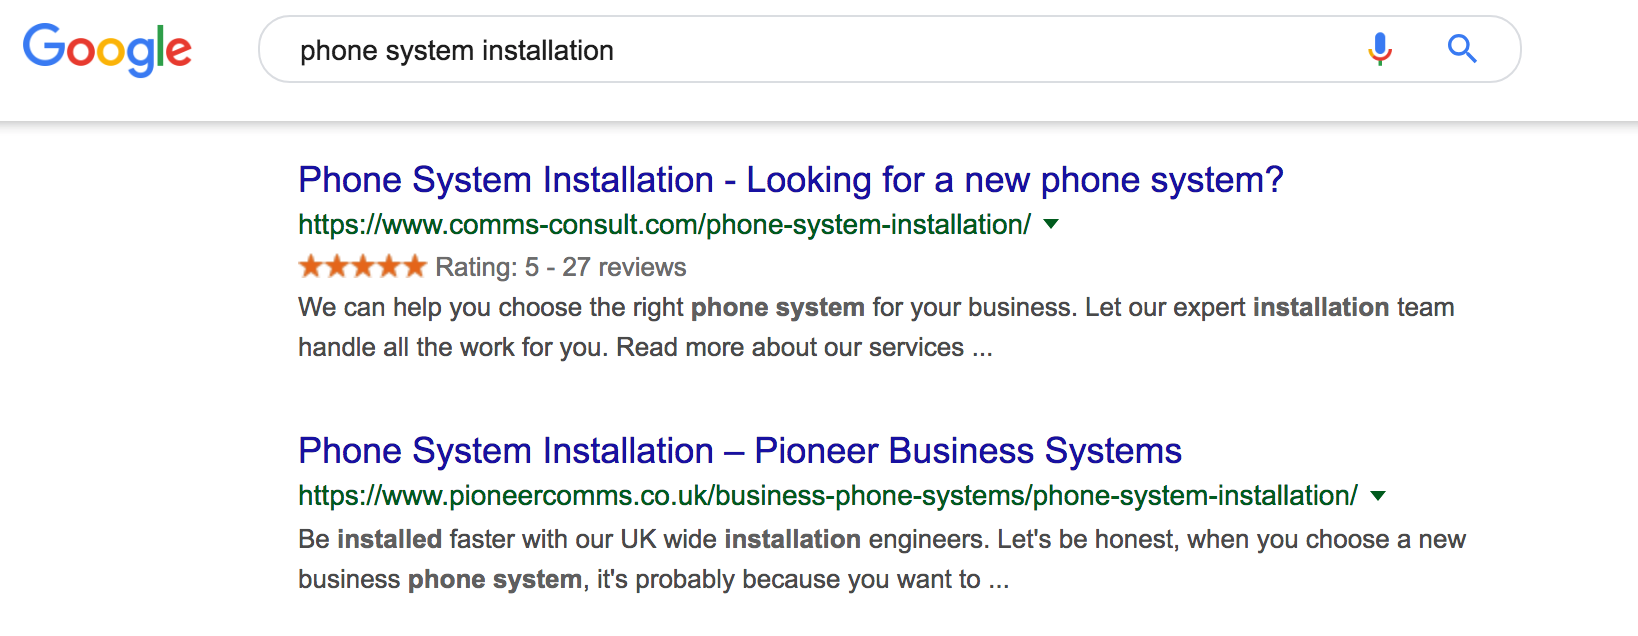The image size is (1638, 636).
Task: Click bold 'phone system' in the Pioneer snippet
Action: click(x=495, y=579)
